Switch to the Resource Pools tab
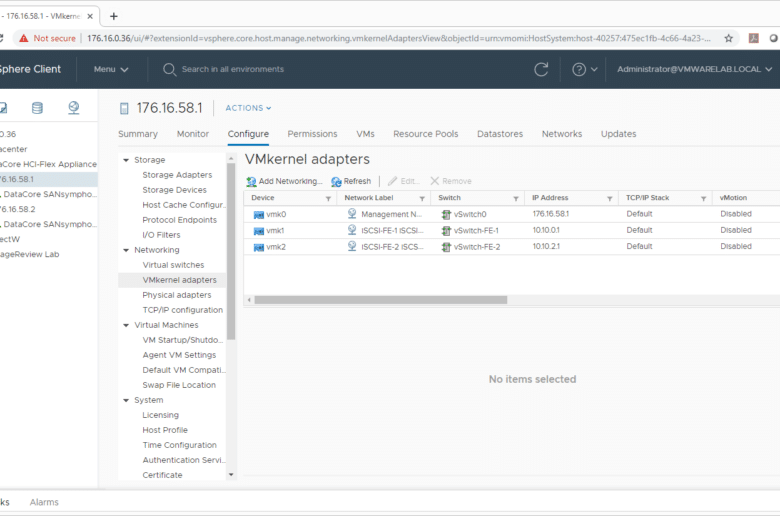Image resolution: width=780 pixels, height=516 pixels. tap(426, 134)
